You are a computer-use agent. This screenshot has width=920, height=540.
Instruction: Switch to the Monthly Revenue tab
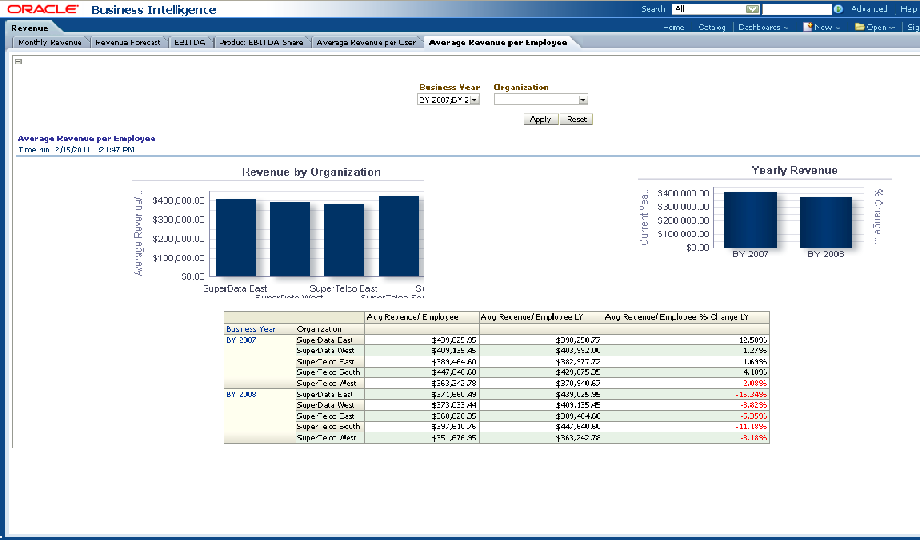[x=50, y=42]
